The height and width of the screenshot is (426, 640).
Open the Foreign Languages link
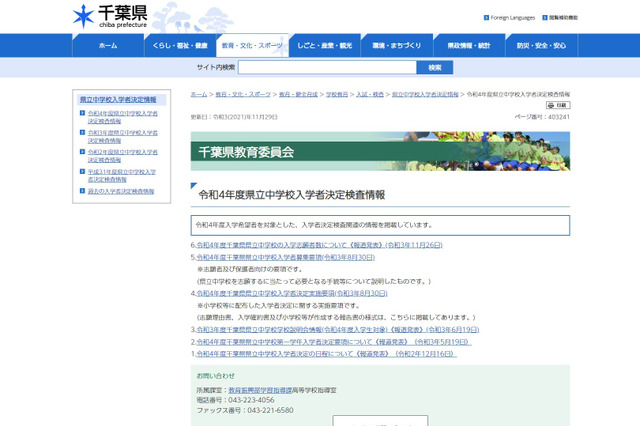click(x=513, y=18)
